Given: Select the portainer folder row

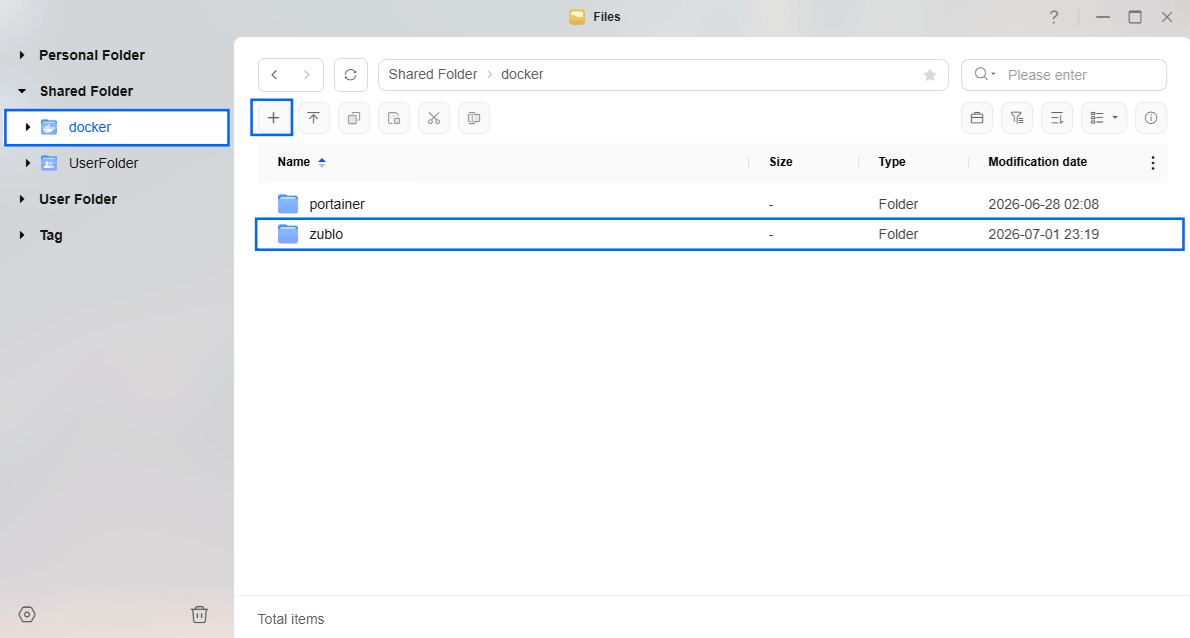Looking at the screenshot, I should click(719, 204).
